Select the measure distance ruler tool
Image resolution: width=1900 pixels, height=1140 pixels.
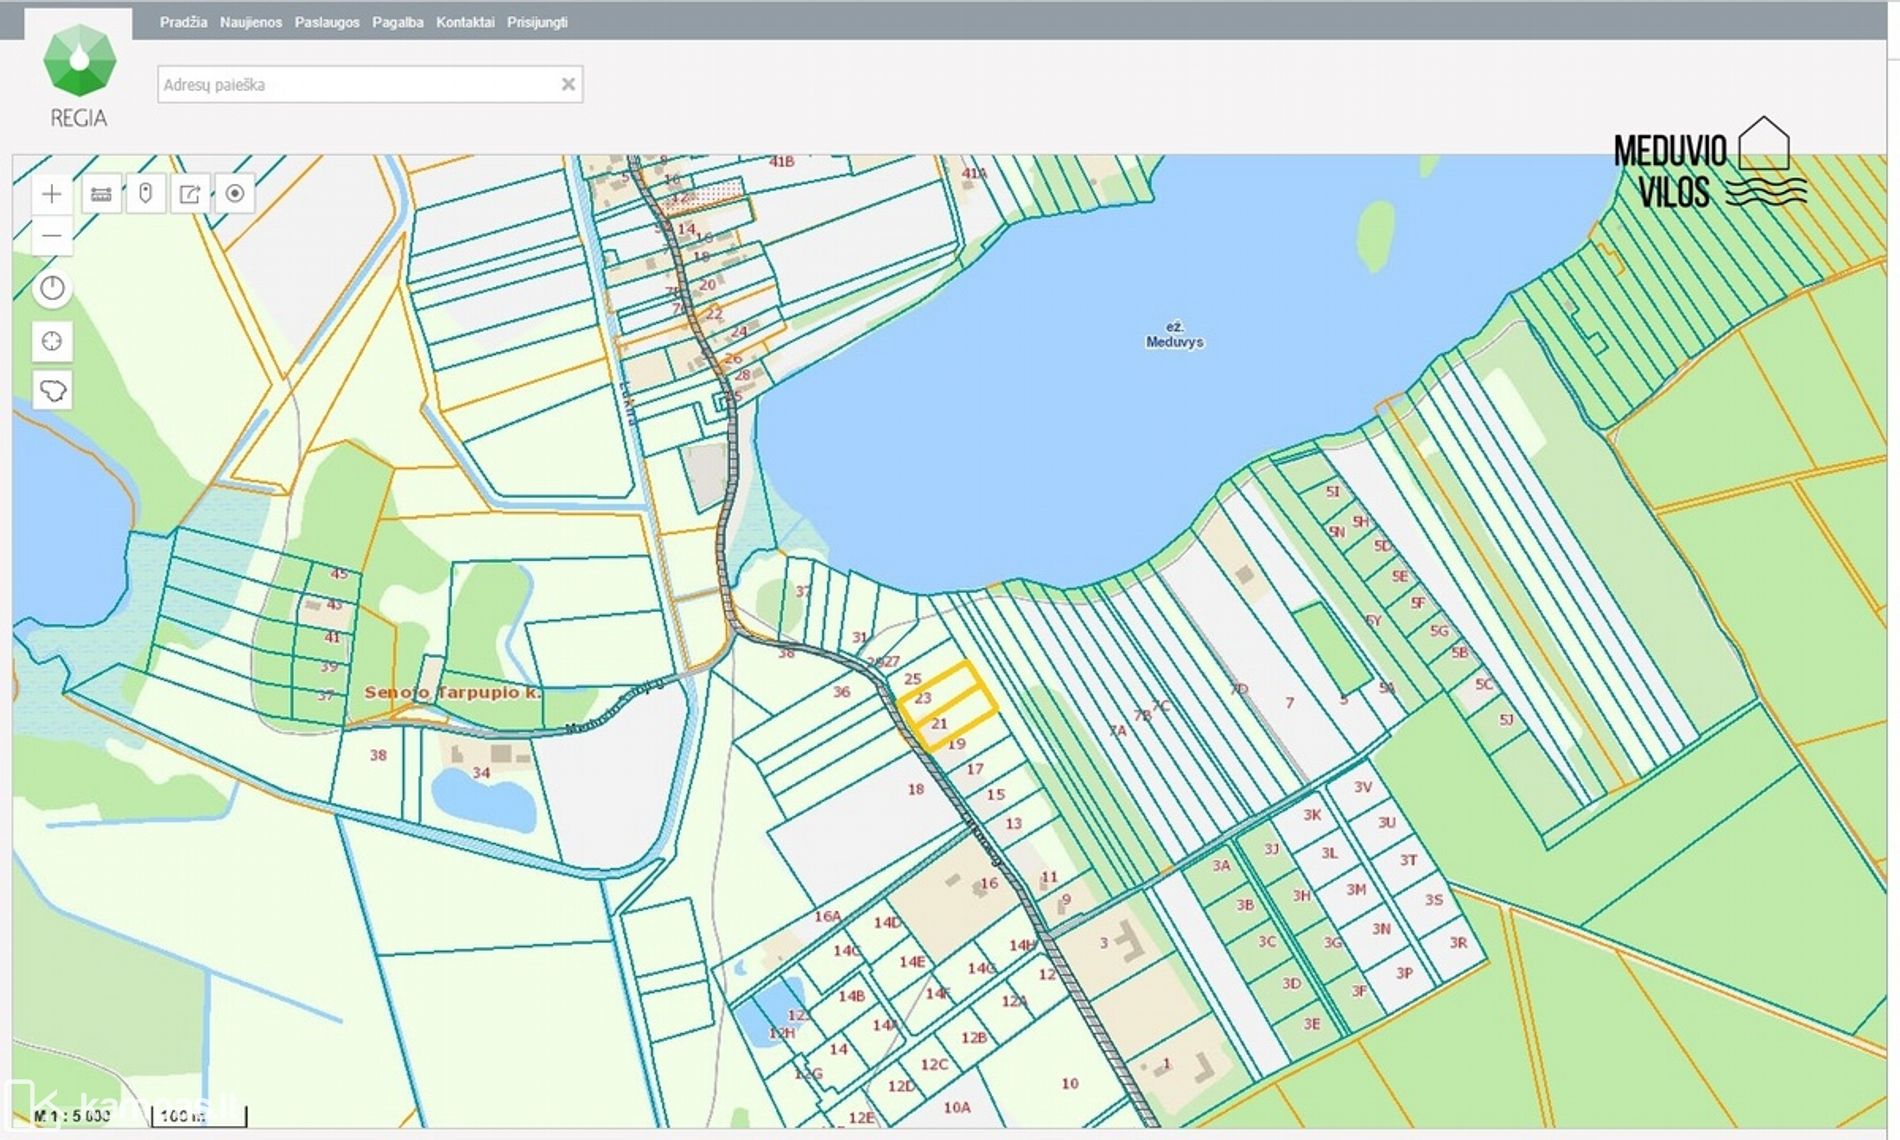click(101, 194)
